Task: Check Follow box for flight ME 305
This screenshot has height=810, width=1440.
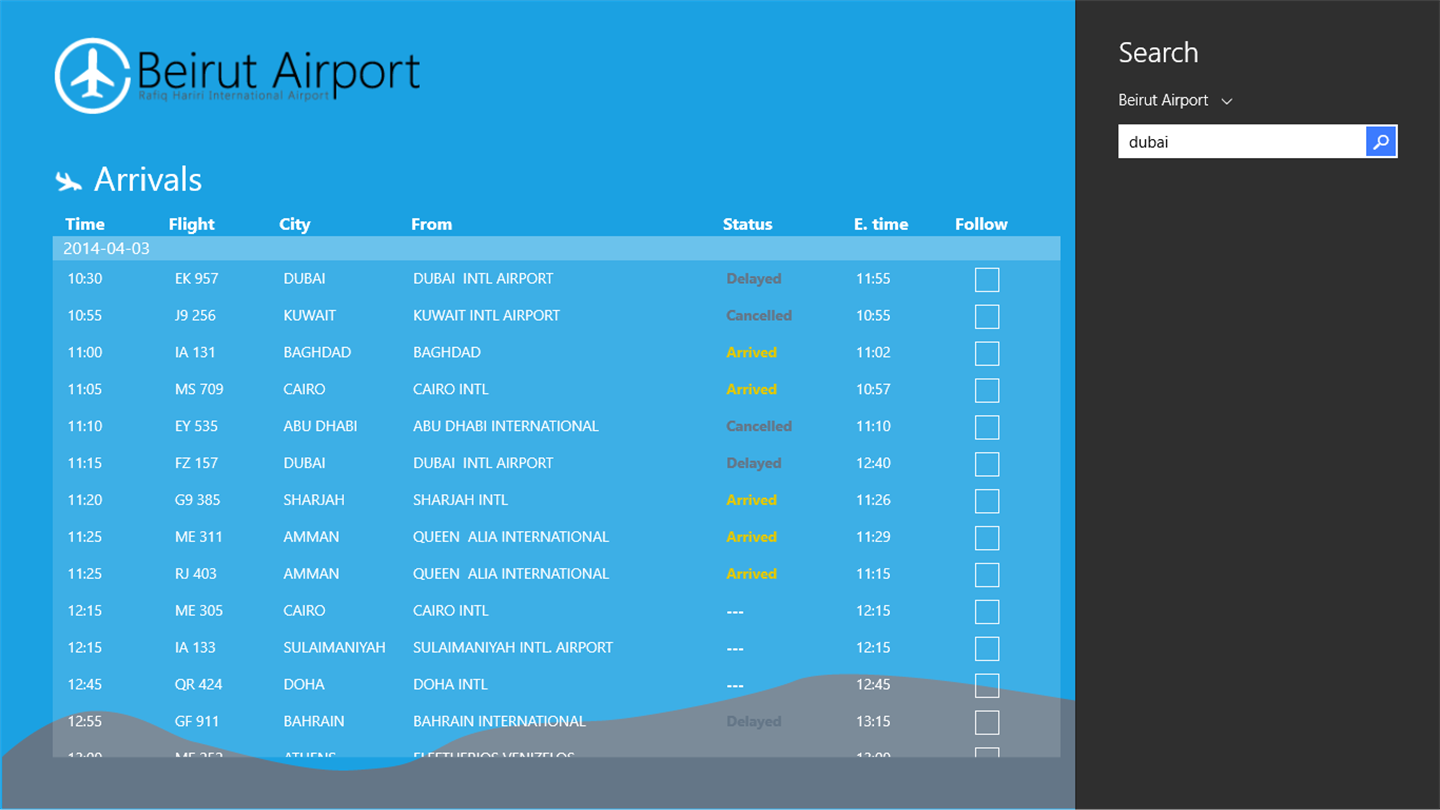Action: pos(987,612)
